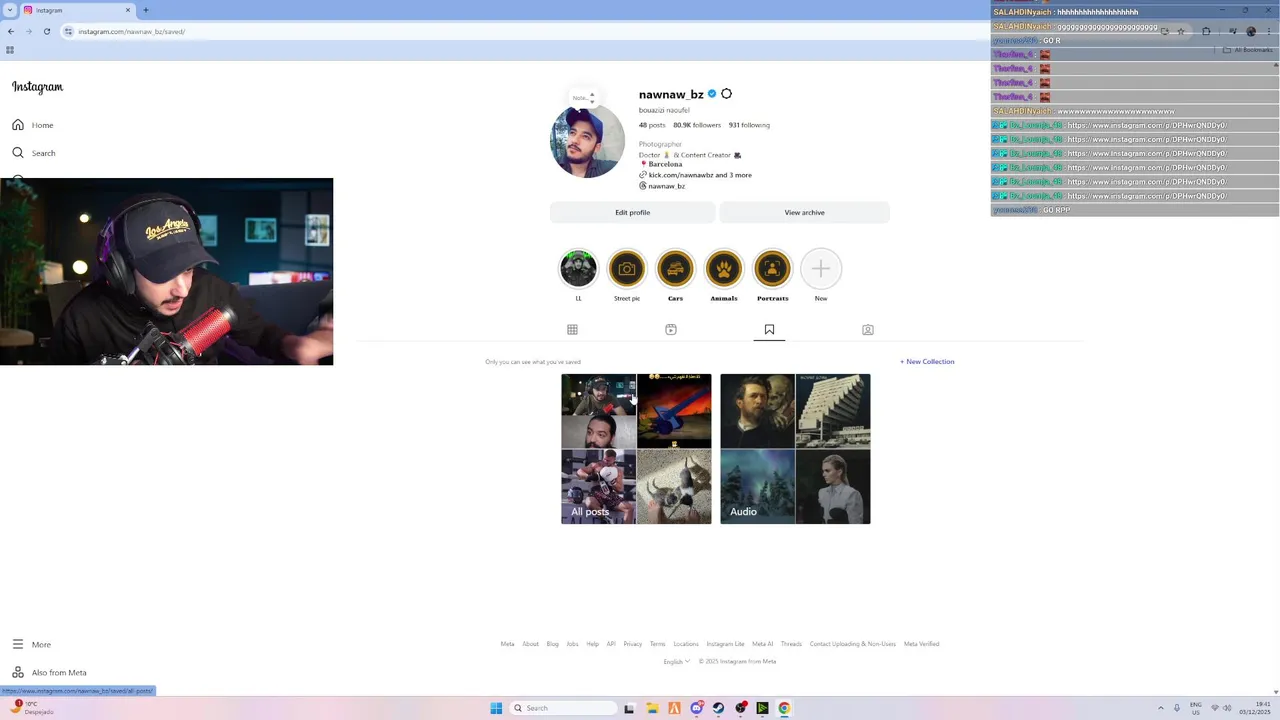
Task: Open Discord from the taskbar
Action: (696, 708)
